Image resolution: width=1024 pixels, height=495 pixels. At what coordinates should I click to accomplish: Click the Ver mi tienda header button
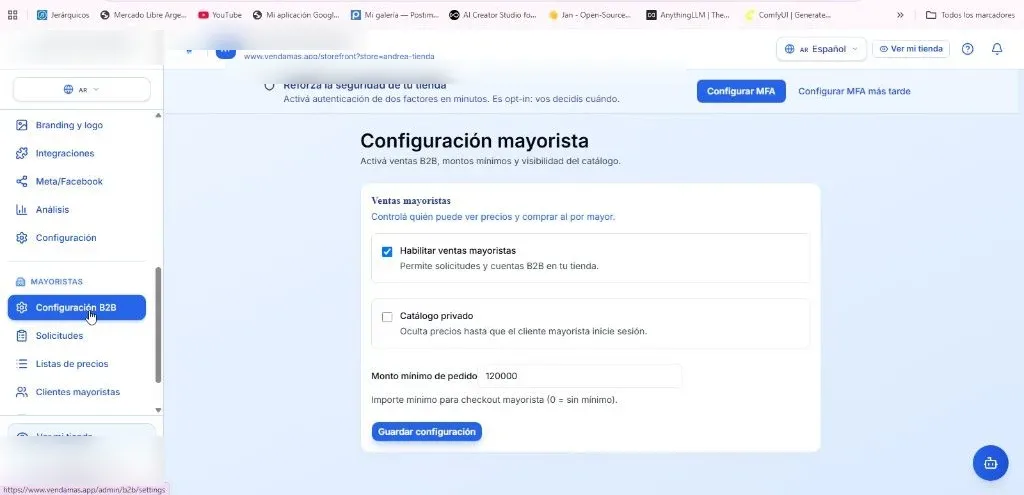click(x=911, y=49)
